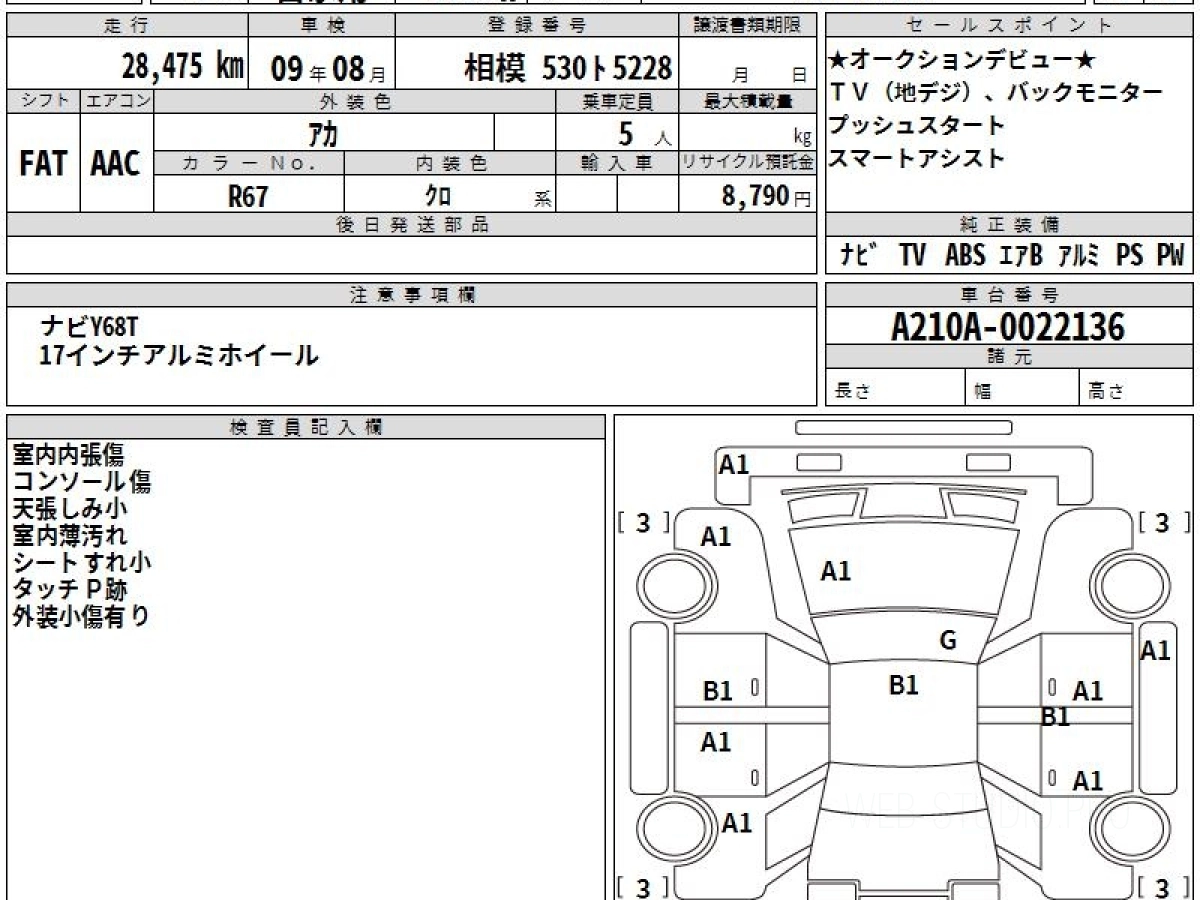The height and width of the screenshot is (900, 1200).
Task: Click the 長さ dimension field
Action: tap(895, 388)
